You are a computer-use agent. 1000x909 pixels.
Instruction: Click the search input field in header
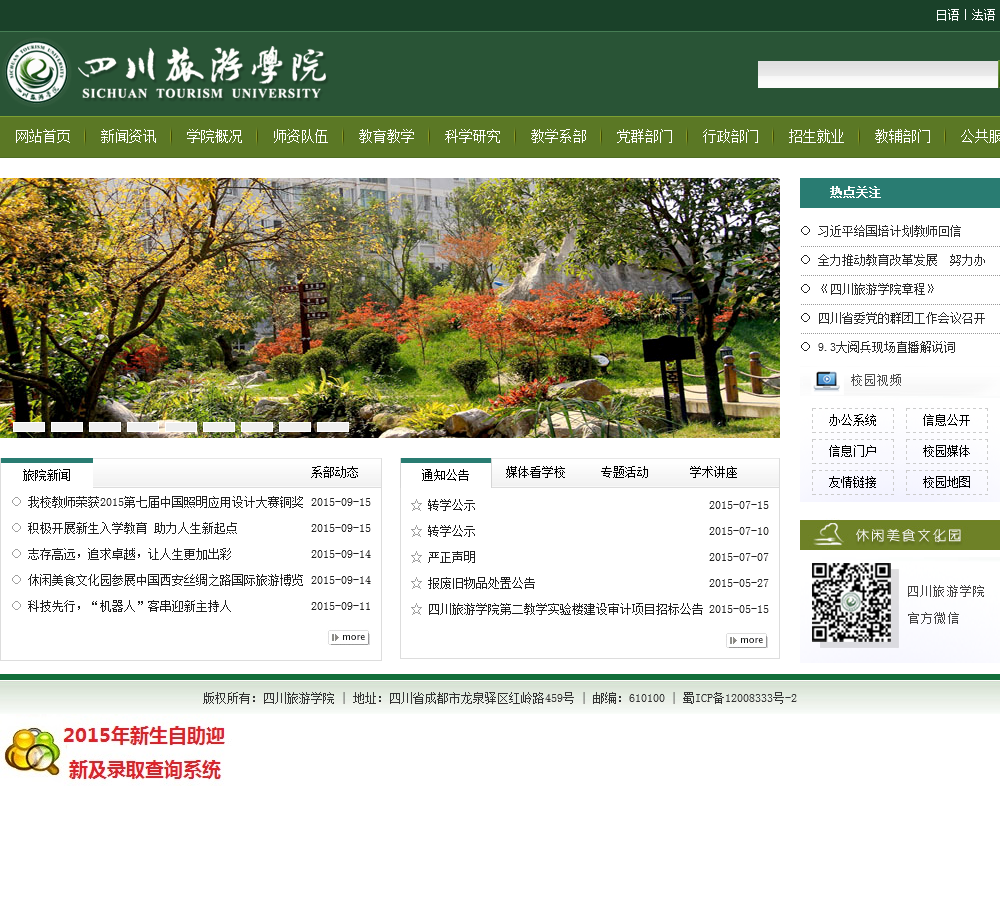[x=877, y=75]
